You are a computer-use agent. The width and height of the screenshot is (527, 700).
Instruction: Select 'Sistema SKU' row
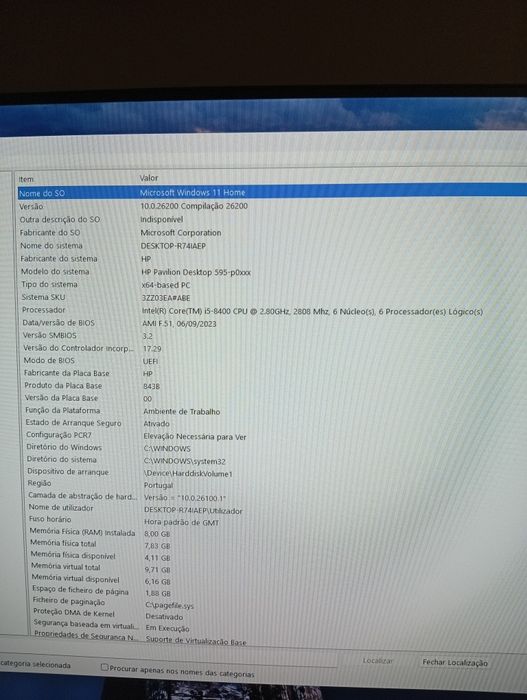pos(43,297)
